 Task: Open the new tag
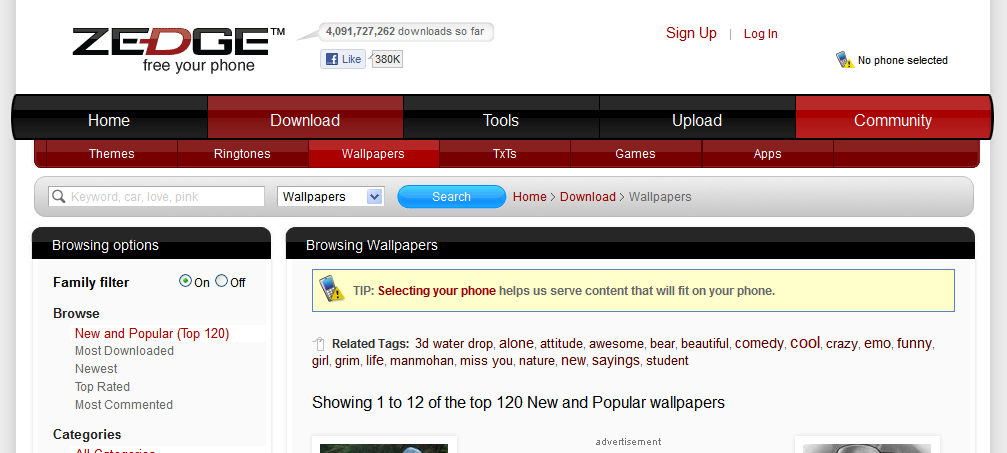coord(573,360)
